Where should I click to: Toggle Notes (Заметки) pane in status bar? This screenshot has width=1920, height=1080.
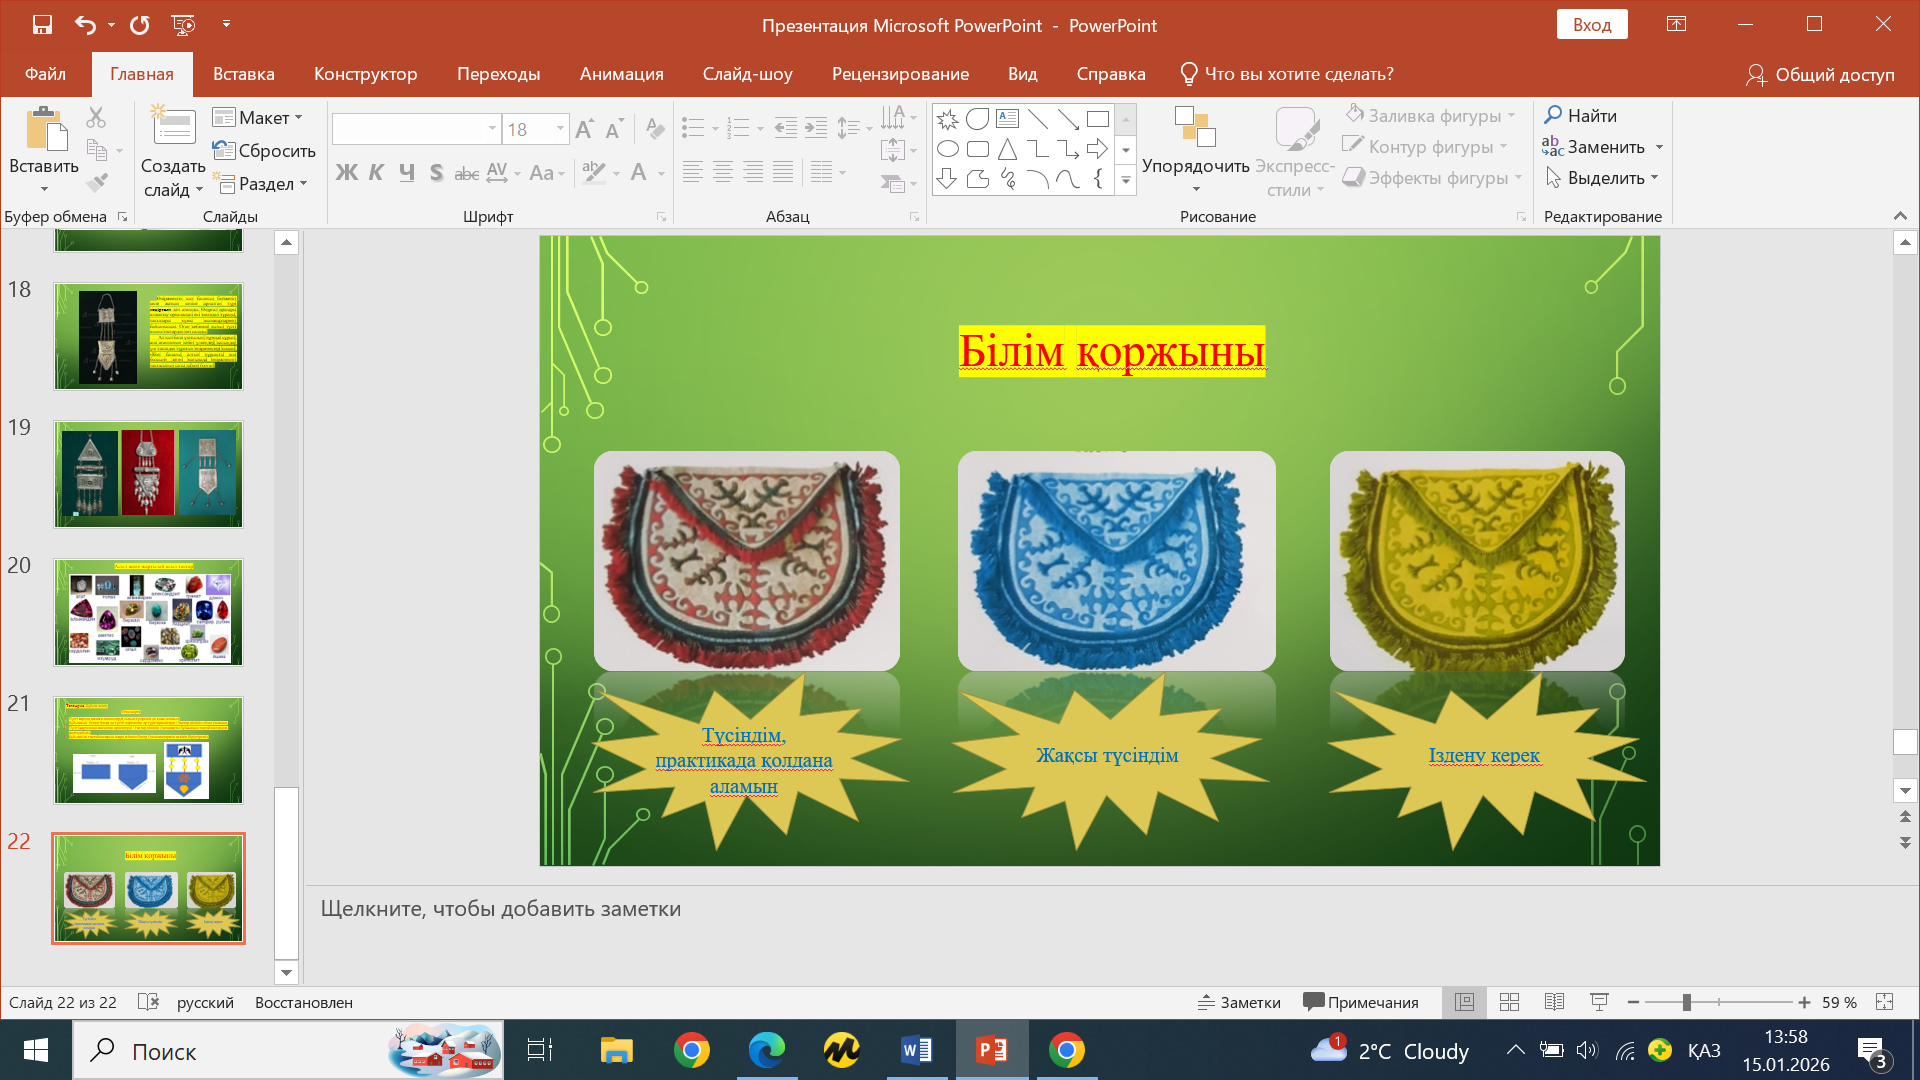(x=1239, y=1002)
